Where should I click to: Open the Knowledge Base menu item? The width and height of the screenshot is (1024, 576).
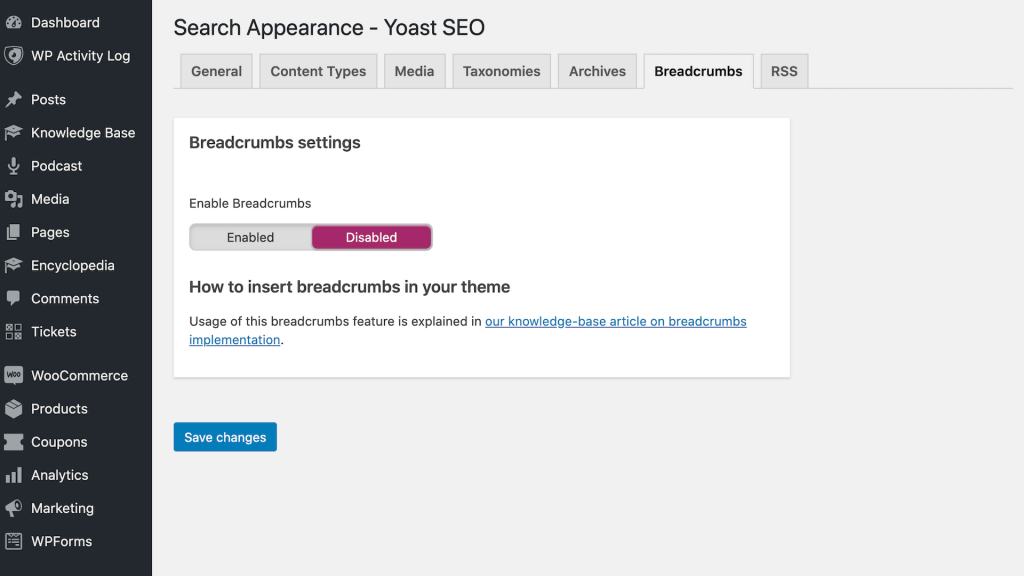click(83, 132)
